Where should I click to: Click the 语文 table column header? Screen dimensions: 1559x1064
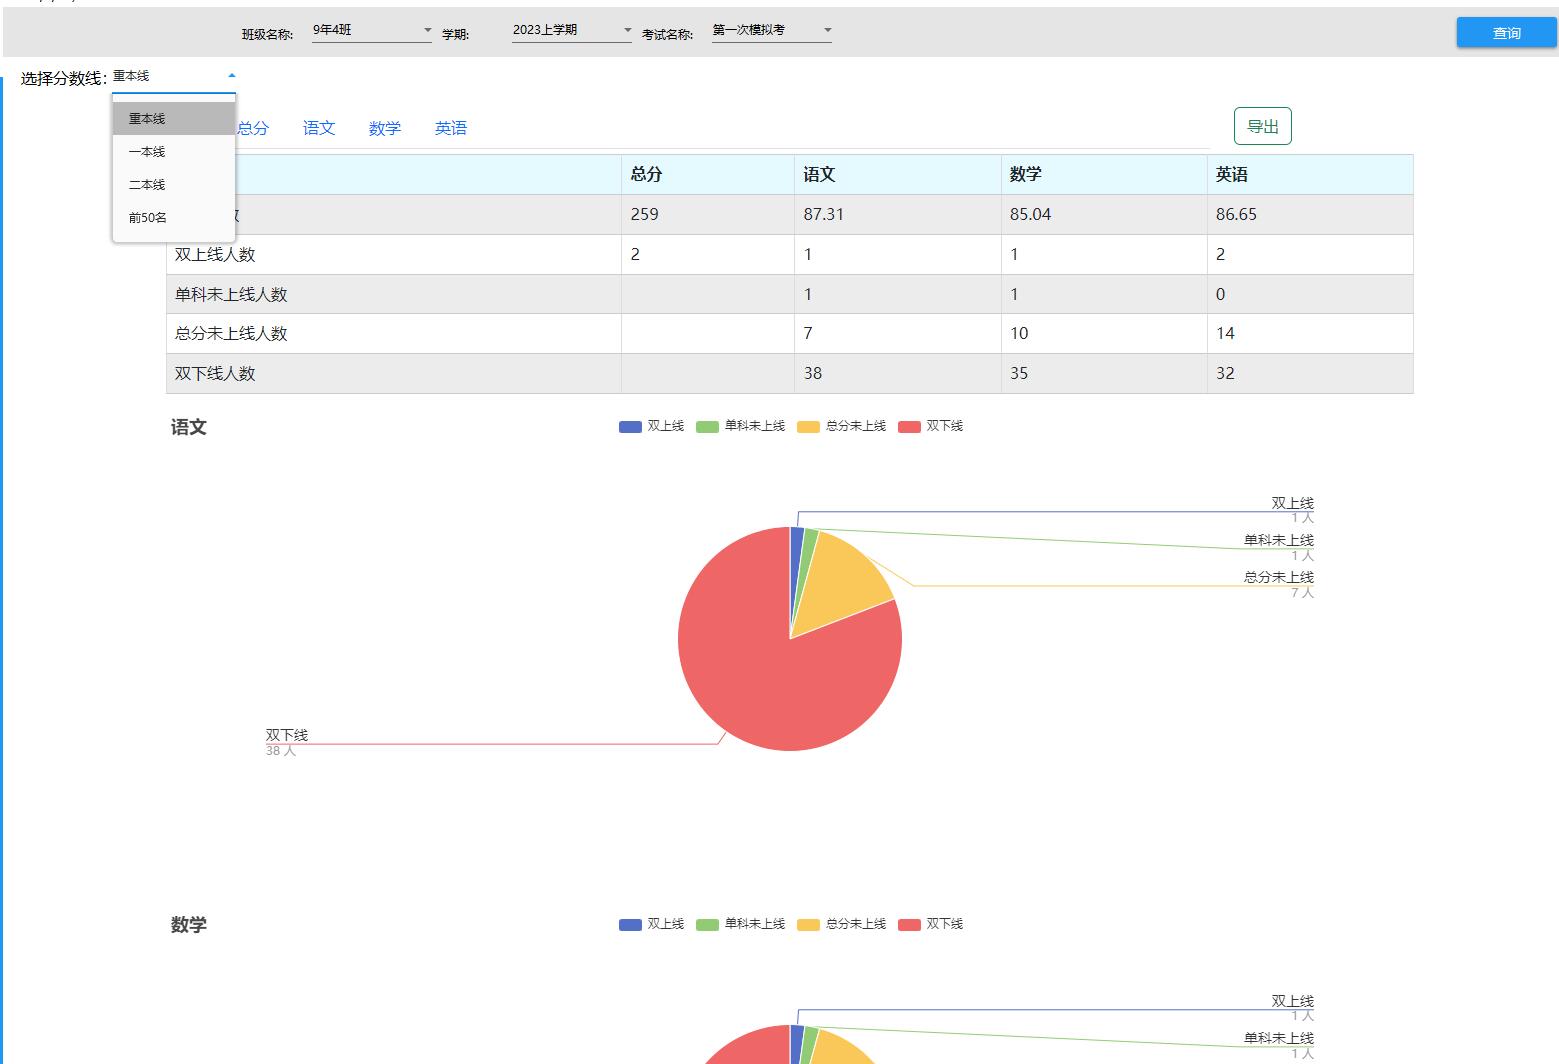[x=898, y=174]
